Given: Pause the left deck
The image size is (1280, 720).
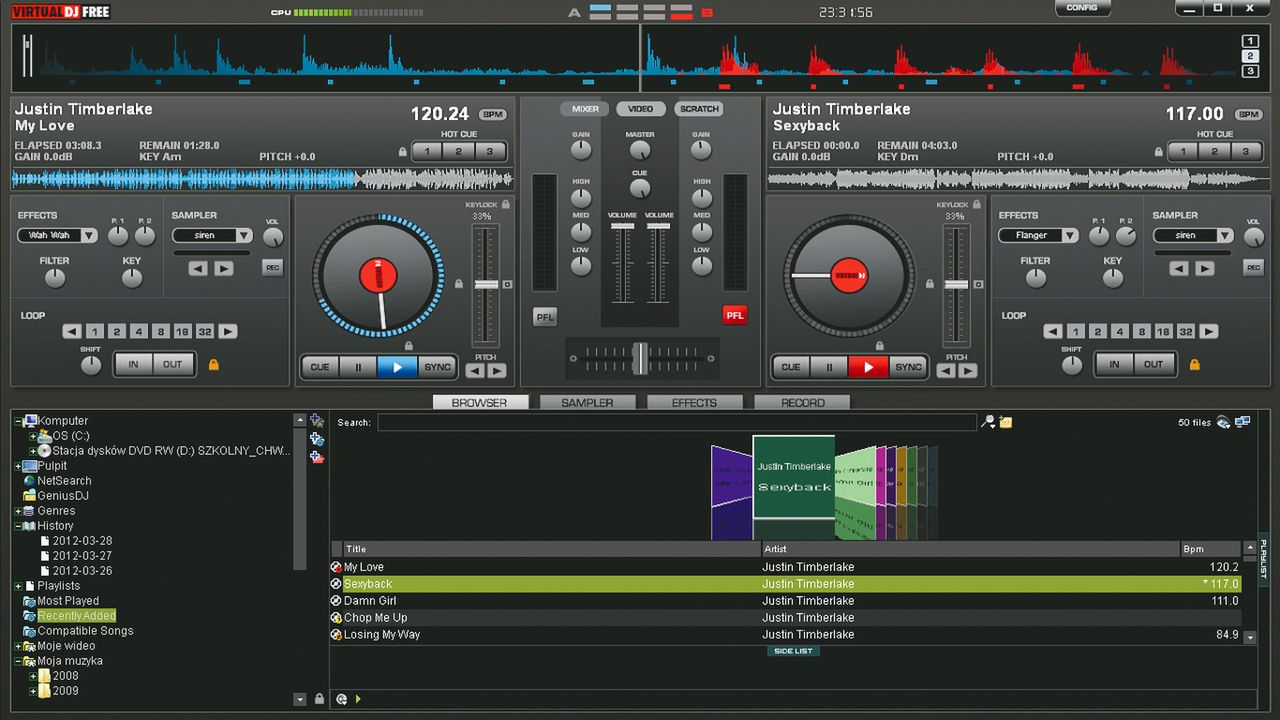Looking at the screenshot, I should tap(358, 367).
